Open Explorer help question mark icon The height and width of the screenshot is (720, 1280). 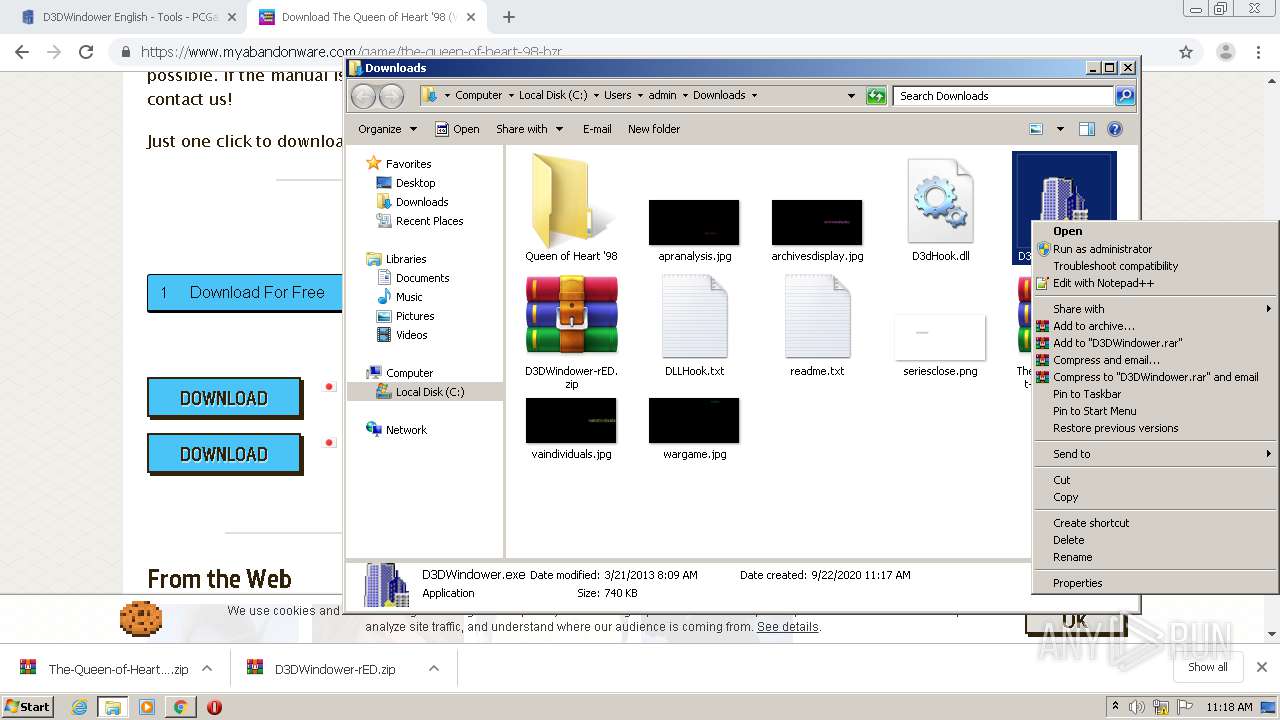click(x=1115, y=129)
